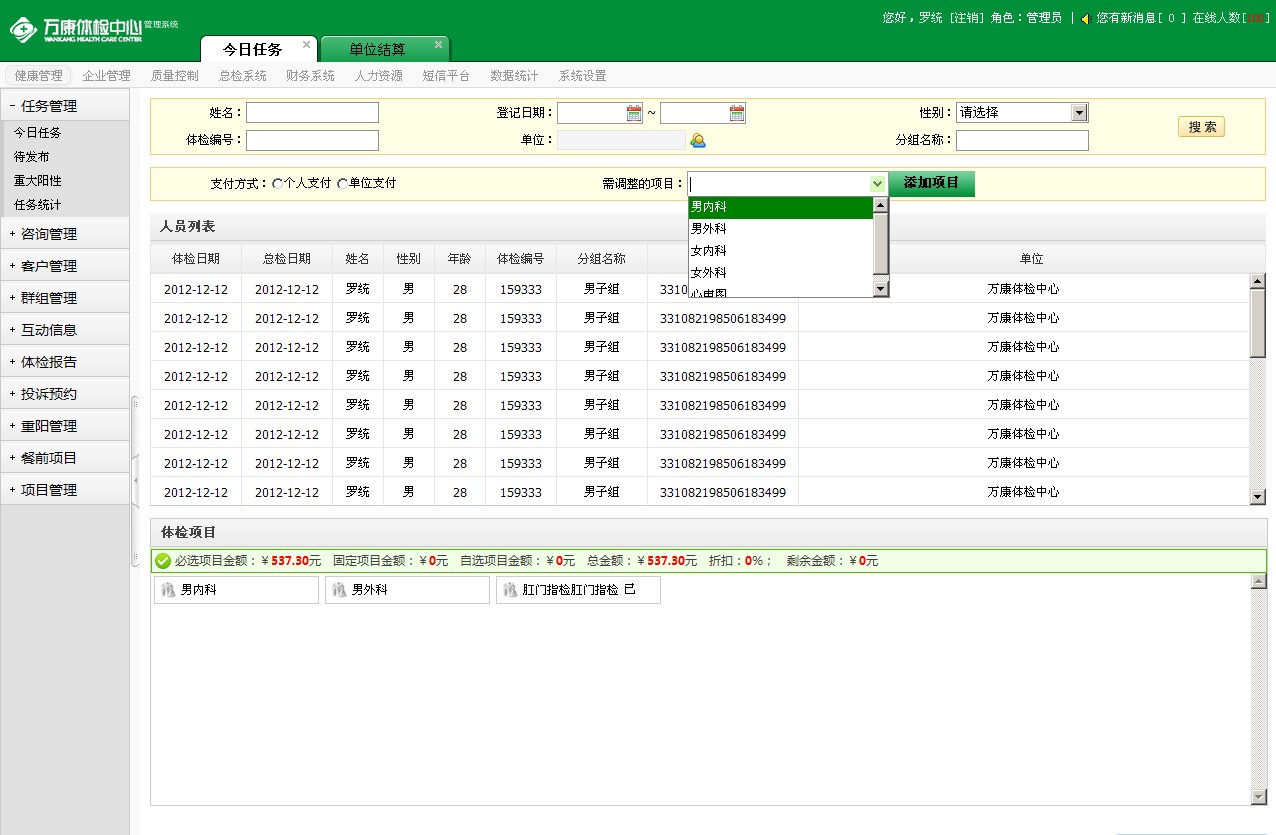Click the 体检编号 input field

click(x=312, y=140)
